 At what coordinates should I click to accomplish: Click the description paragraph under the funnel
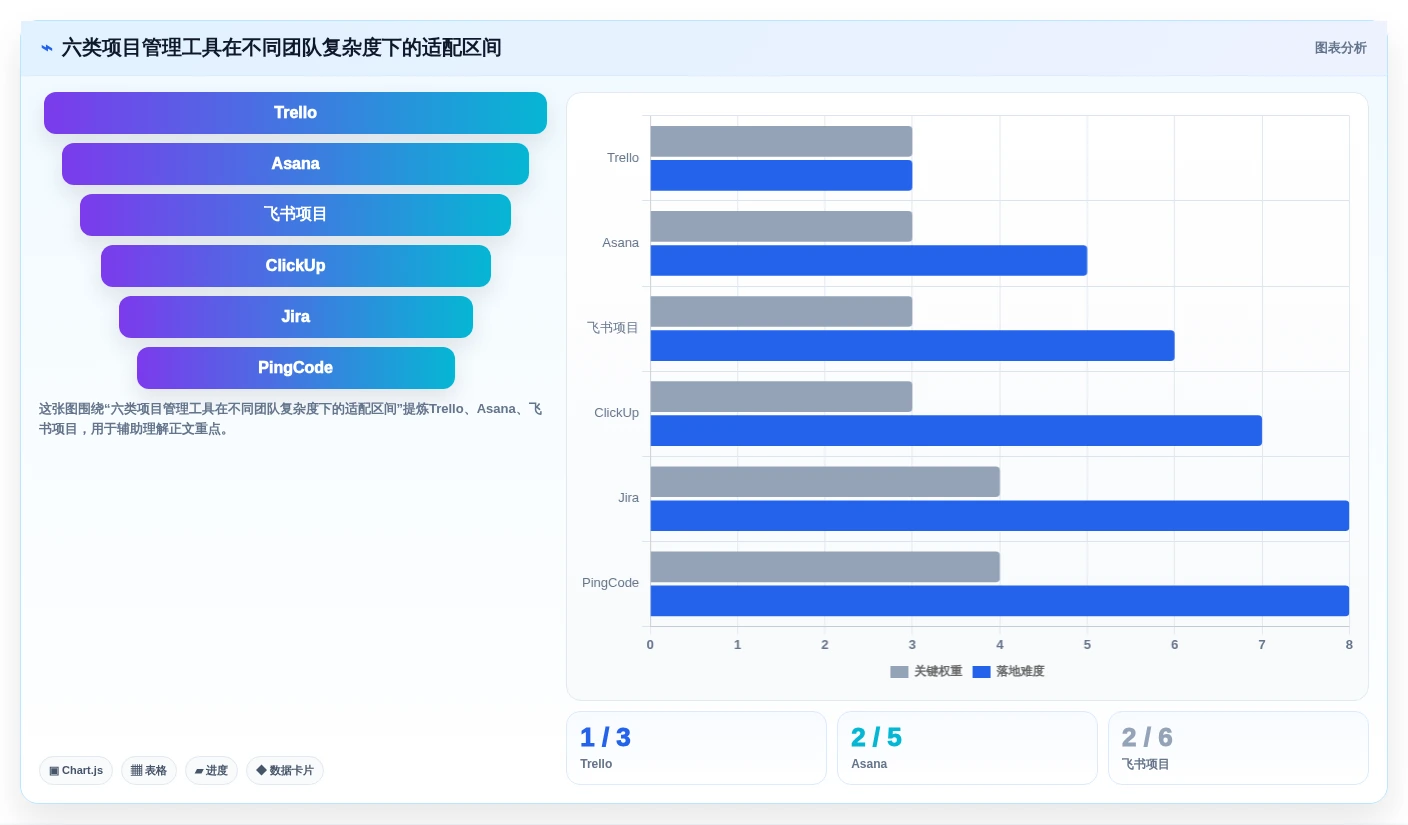(291, 419)
